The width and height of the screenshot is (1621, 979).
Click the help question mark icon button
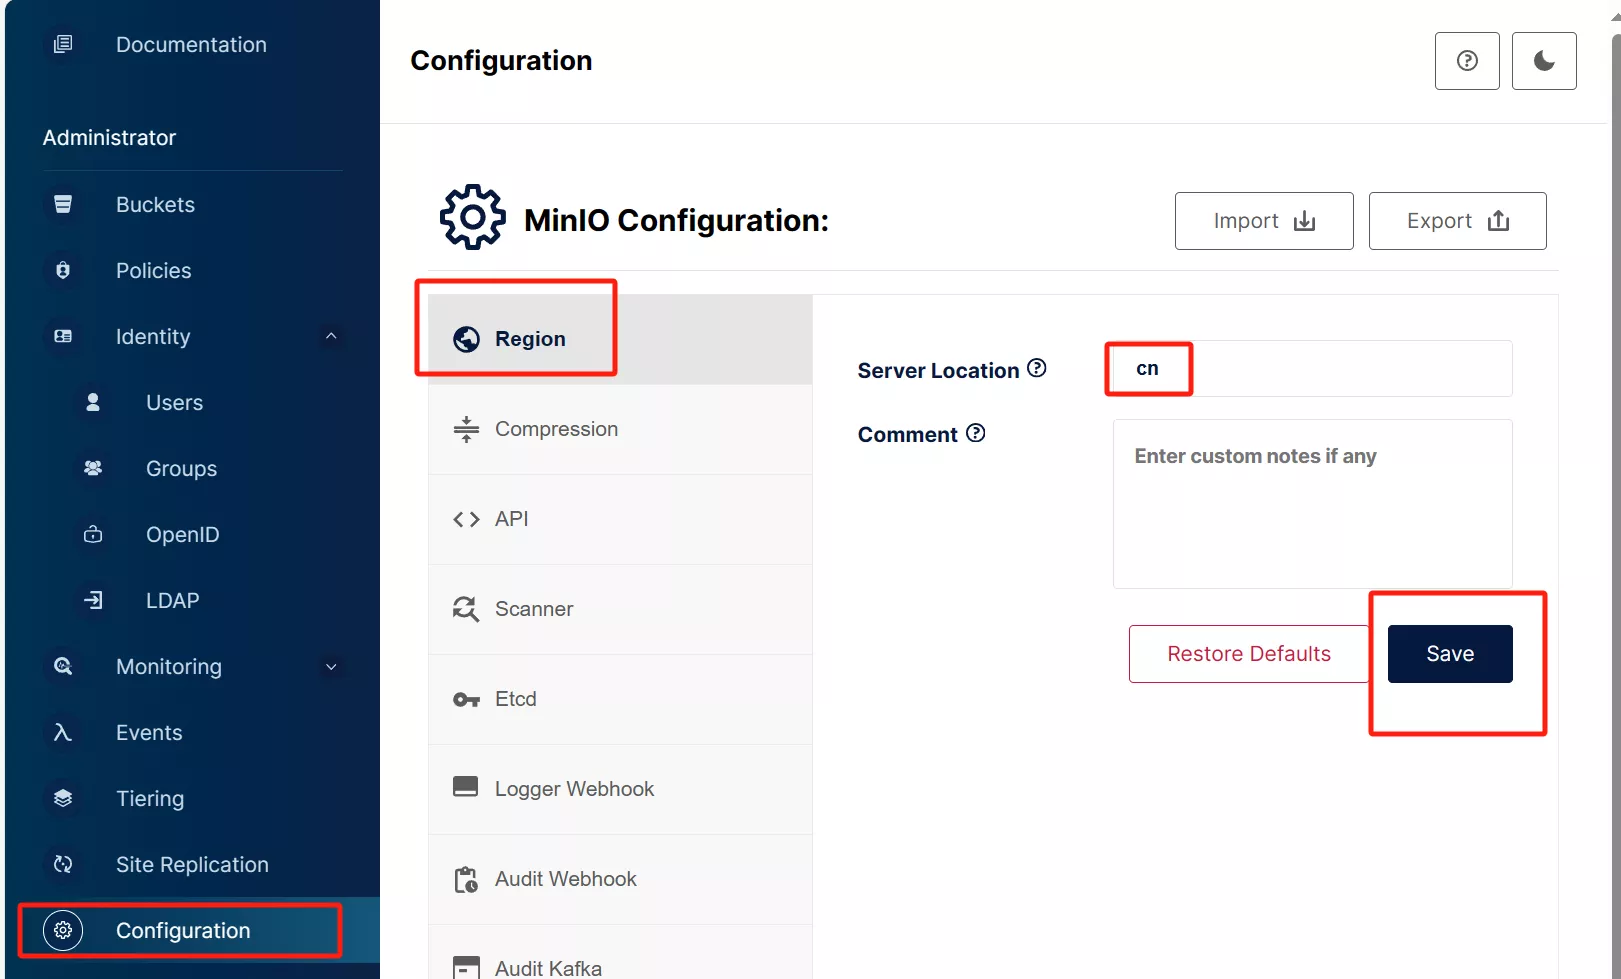click(x=1467, y=61)
